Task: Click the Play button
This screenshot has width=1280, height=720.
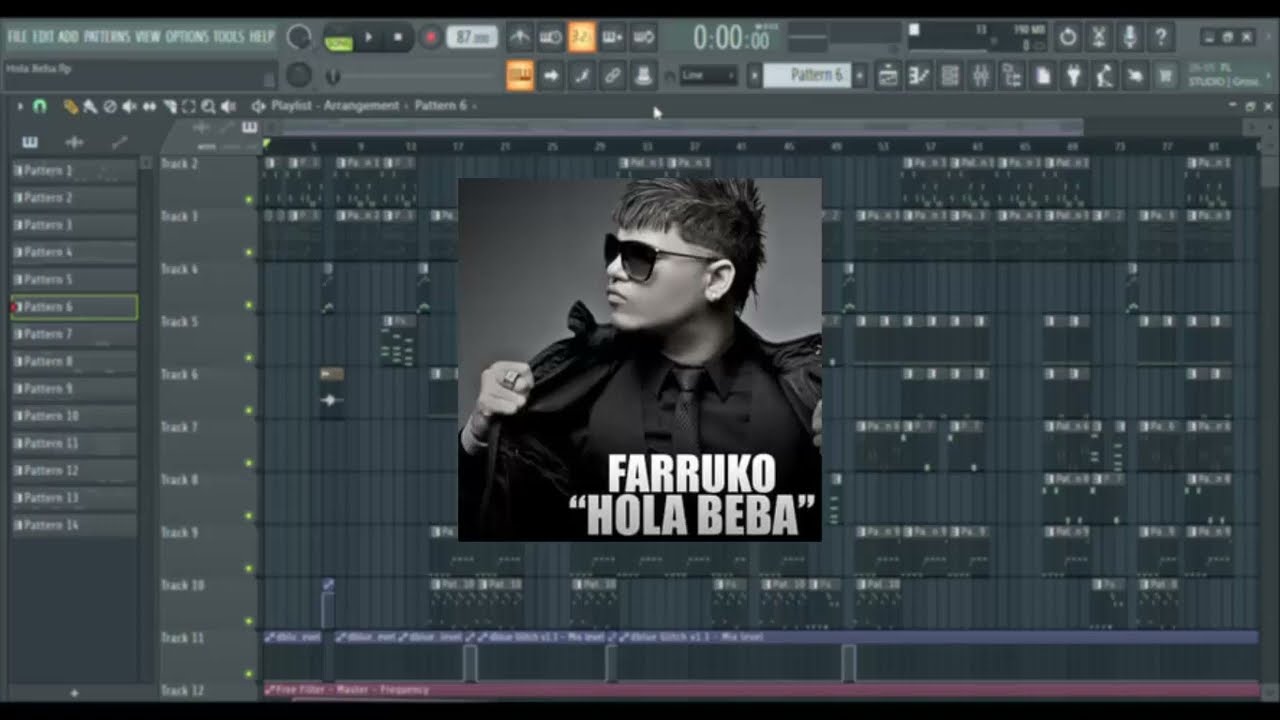Action: pos(369,38)
